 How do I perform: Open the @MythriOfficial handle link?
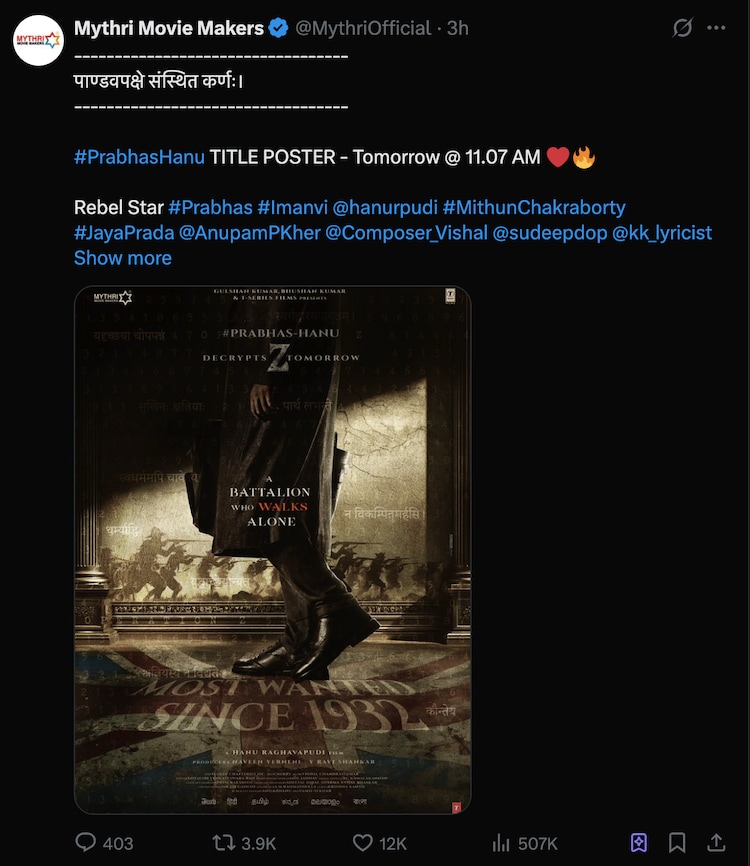tap(363, 28)
